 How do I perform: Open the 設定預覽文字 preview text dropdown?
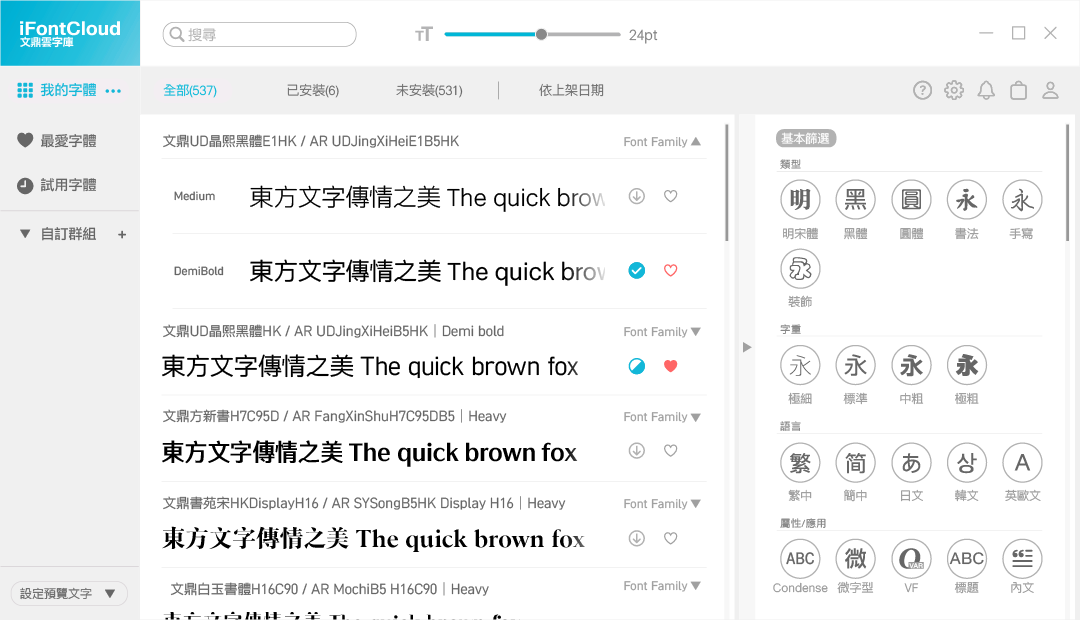click(x=68, y=593)
